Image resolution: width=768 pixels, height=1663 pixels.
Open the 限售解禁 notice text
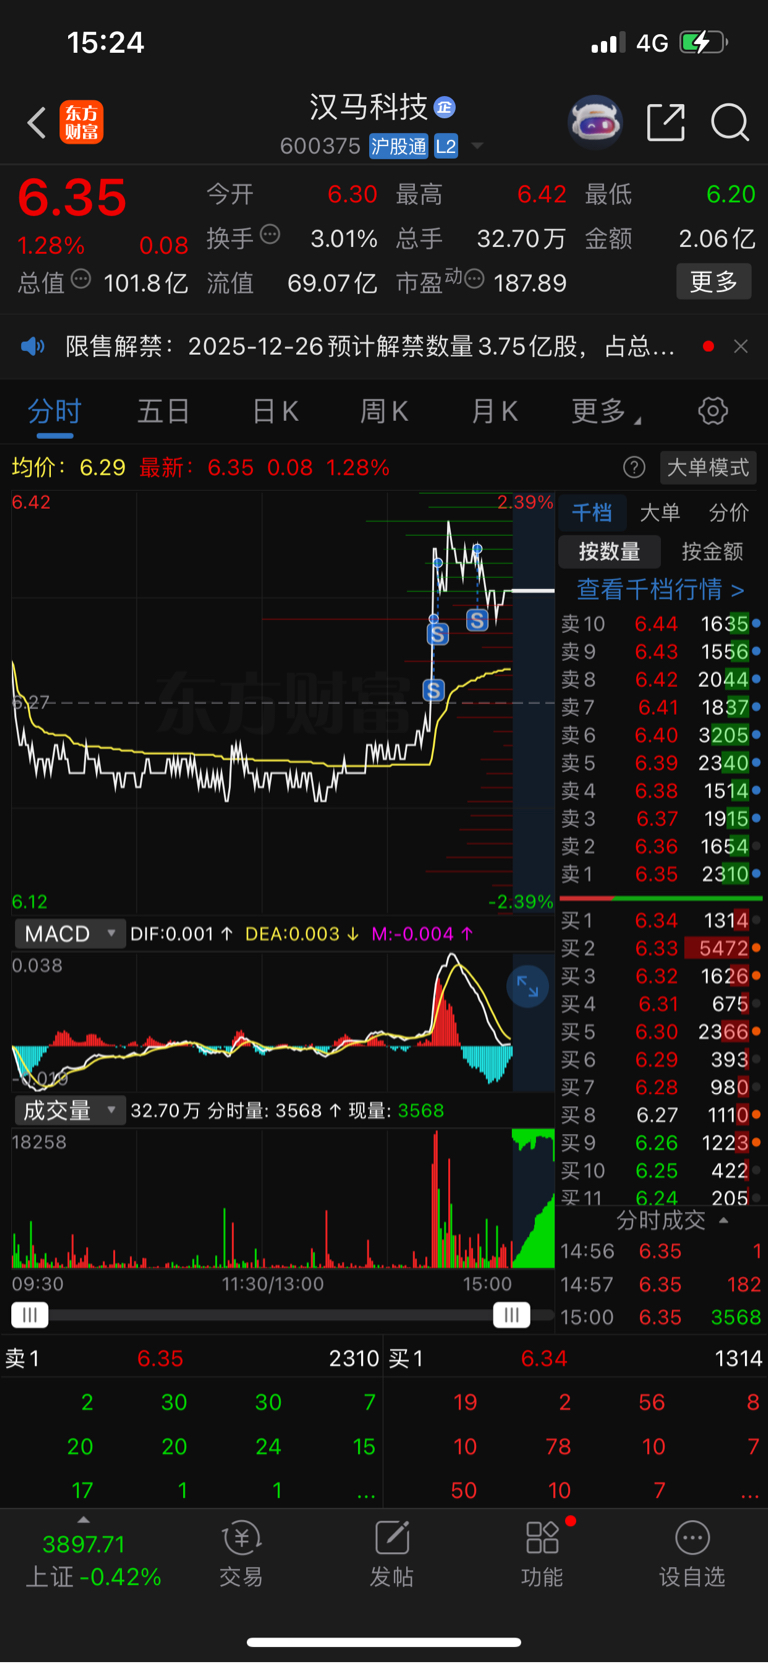(370, 346)
